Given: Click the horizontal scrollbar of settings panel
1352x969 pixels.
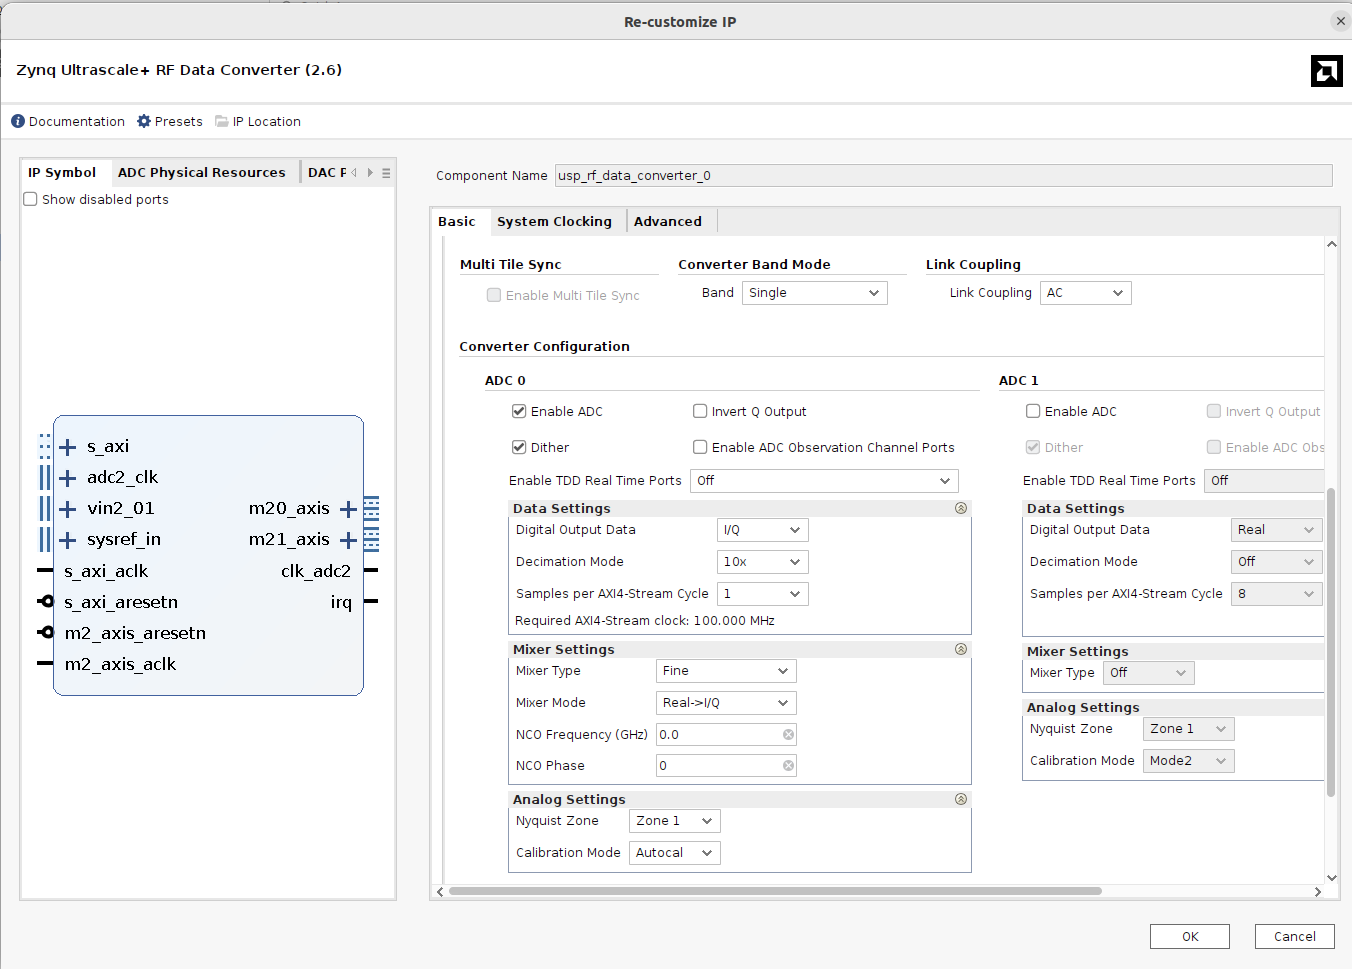Looking at the screenshot, I should (775, 891).
